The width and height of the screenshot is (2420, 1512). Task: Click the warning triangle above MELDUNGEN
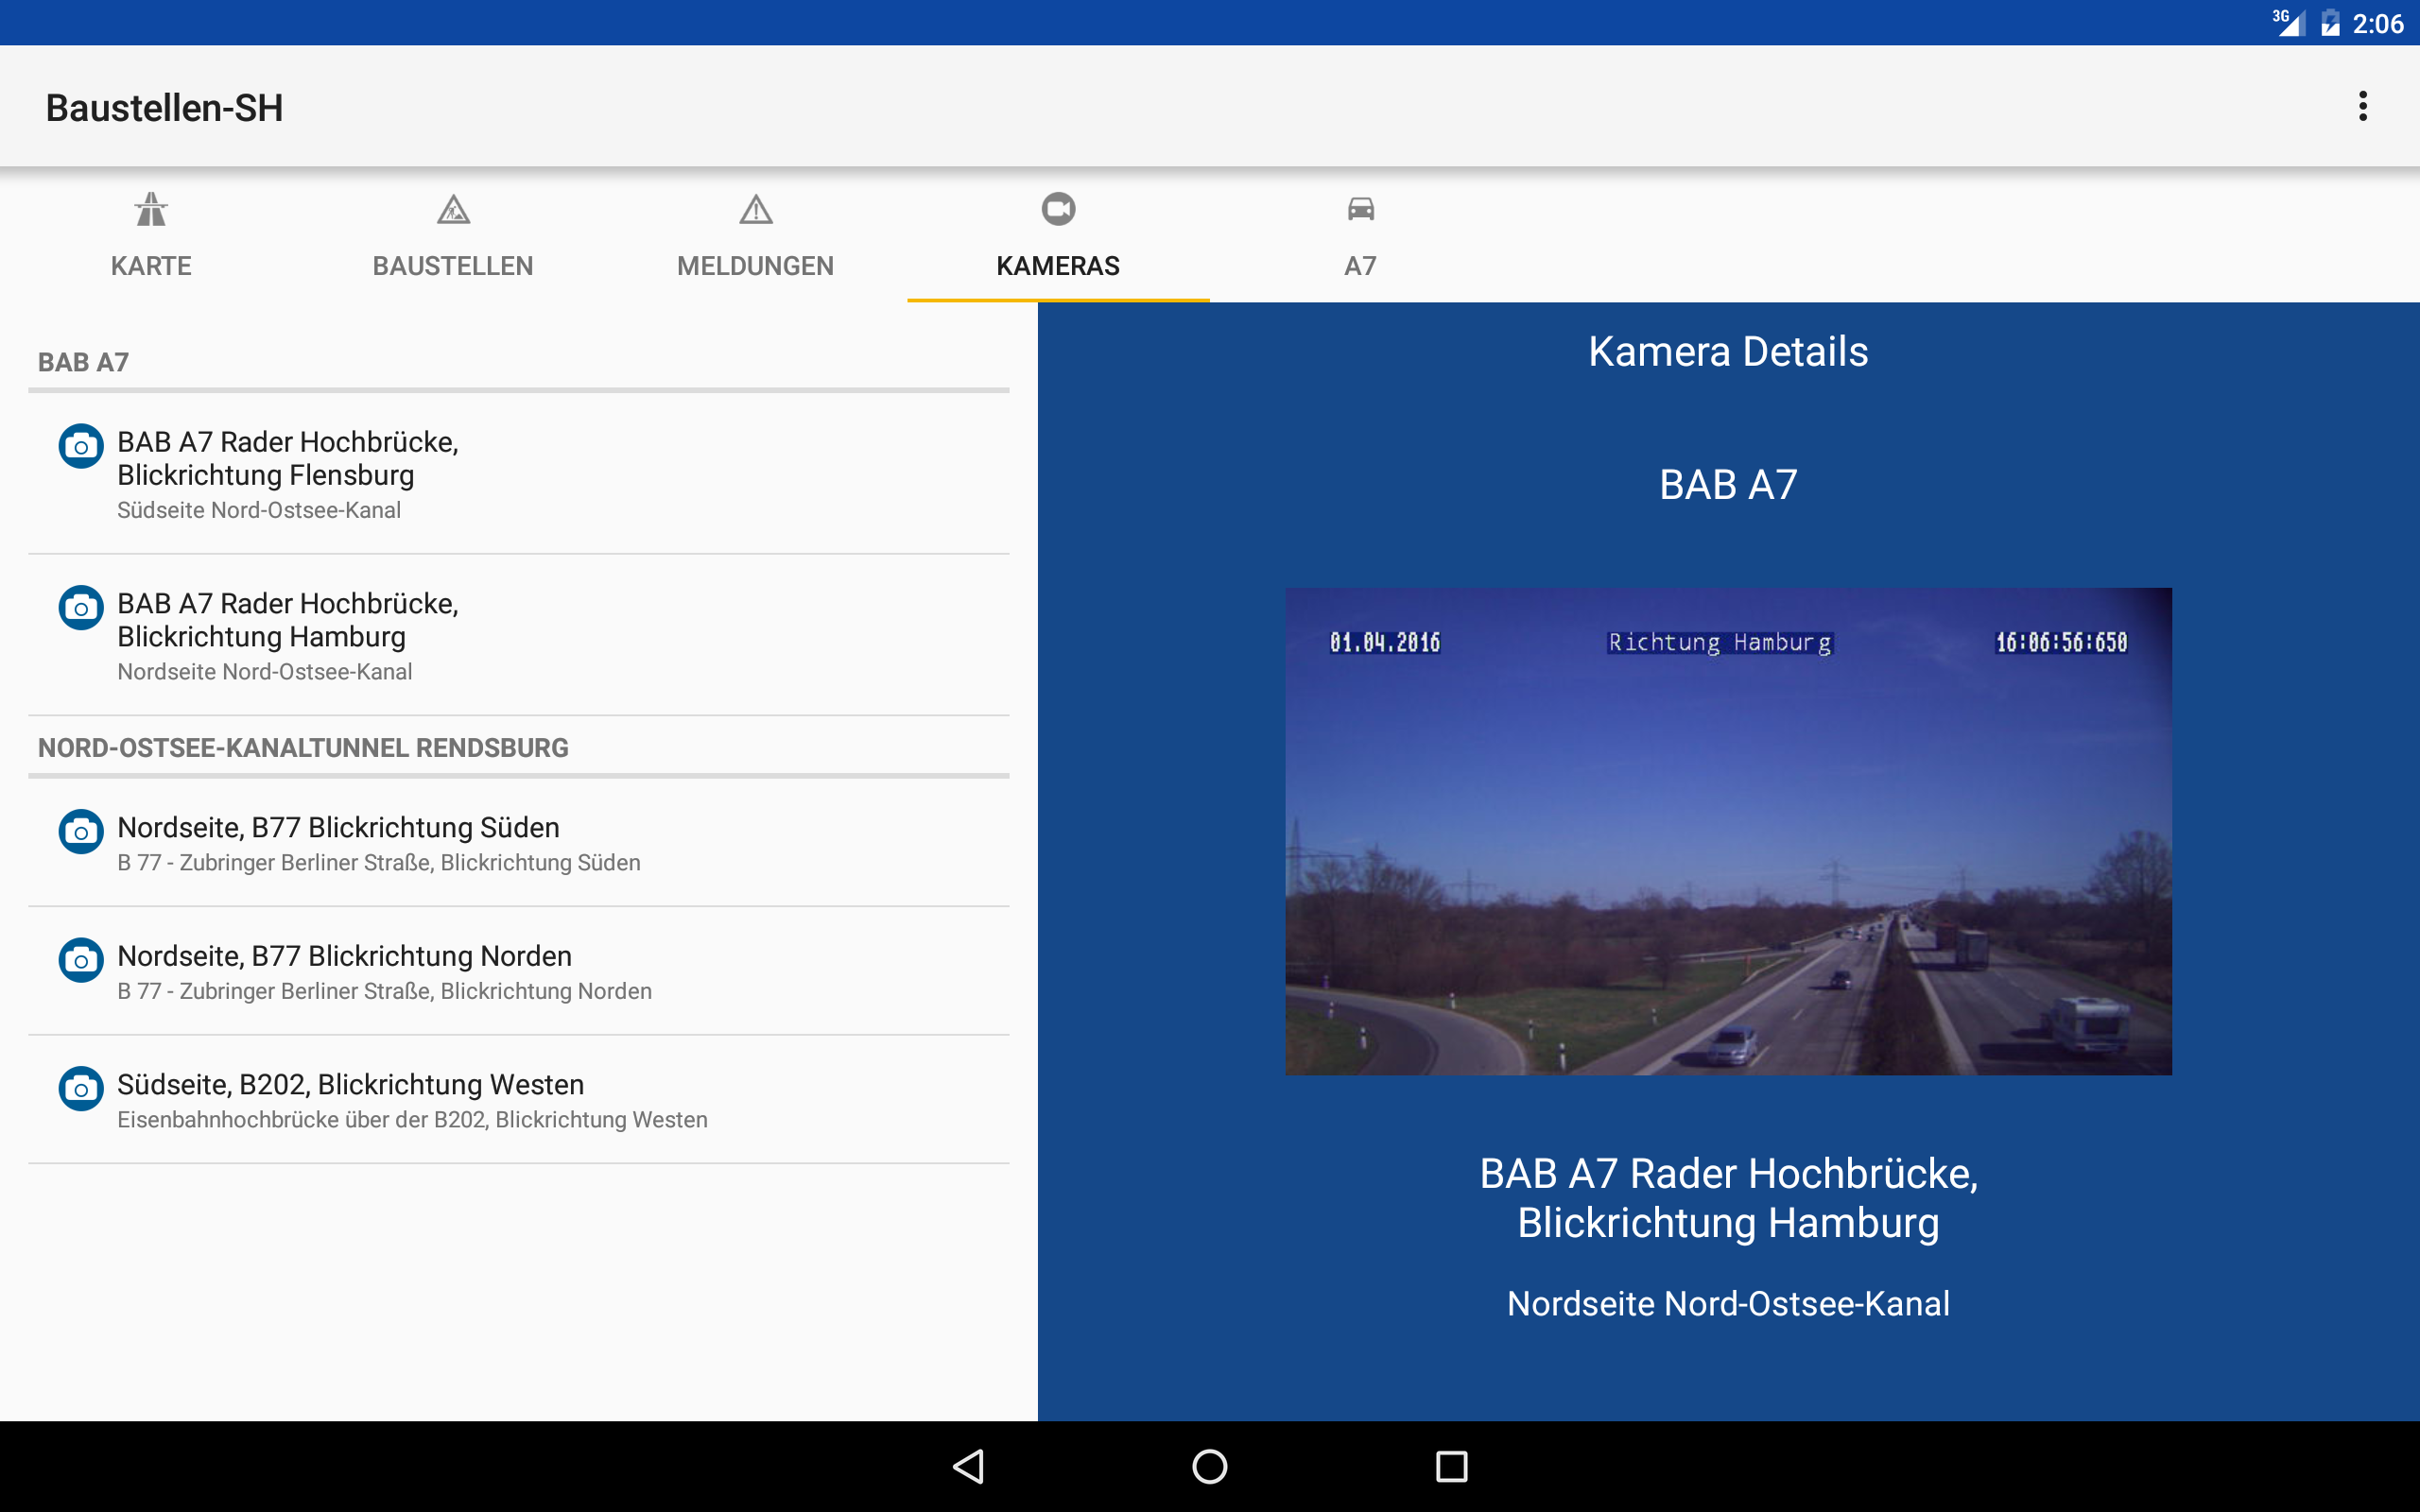[x=755, y=209]
